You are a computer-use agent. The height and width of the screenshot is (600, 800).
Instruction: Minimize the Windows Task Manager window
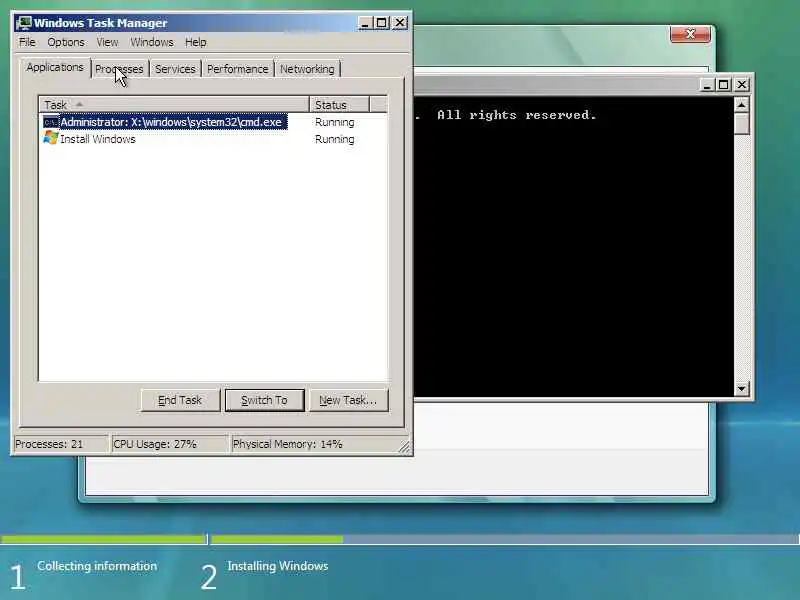pos(365,23)
